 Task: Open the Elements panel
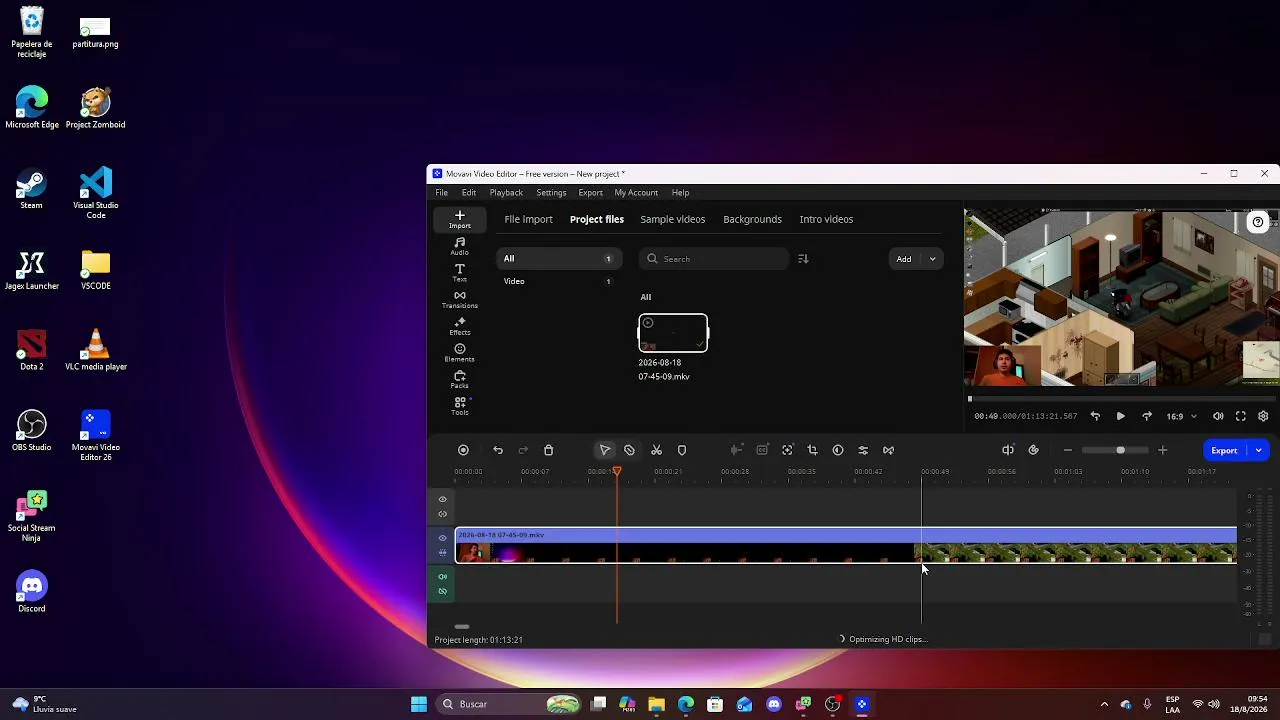pos(459,353)
